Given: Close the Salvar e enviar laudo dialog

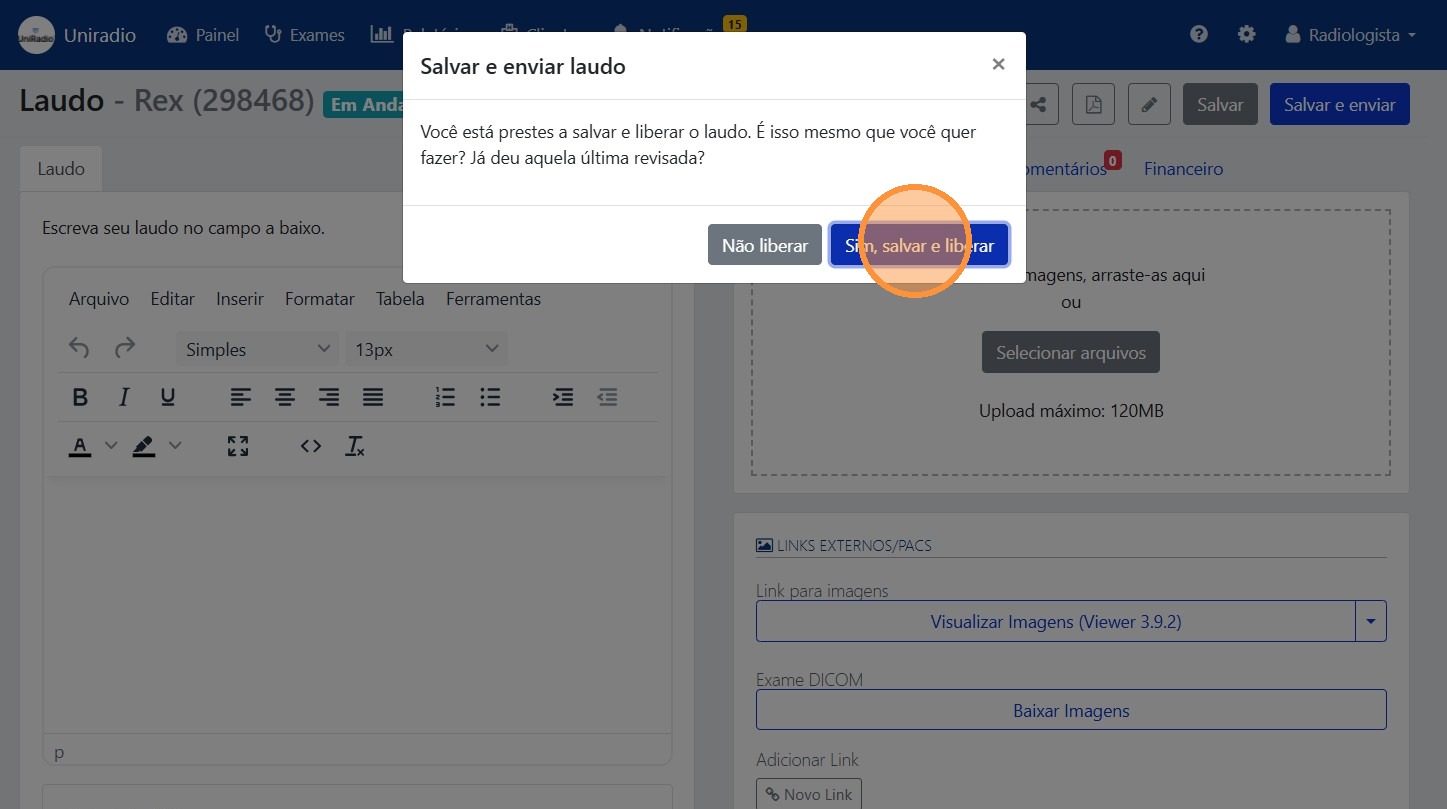Looking at the screenshot, I should point(998,65).
